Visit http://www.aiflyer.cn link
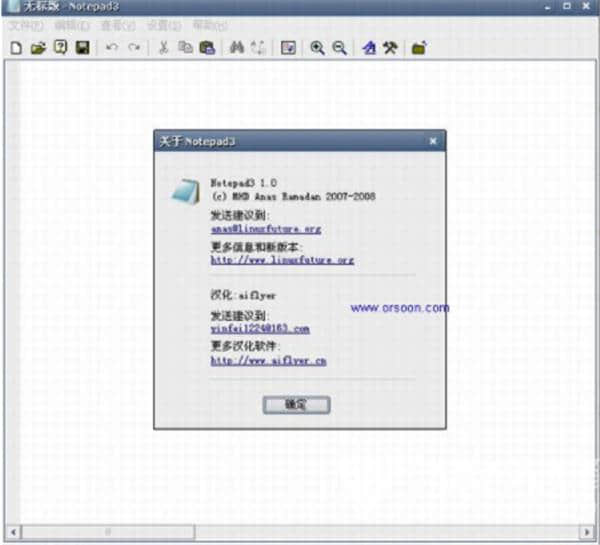 coord(269,361)
